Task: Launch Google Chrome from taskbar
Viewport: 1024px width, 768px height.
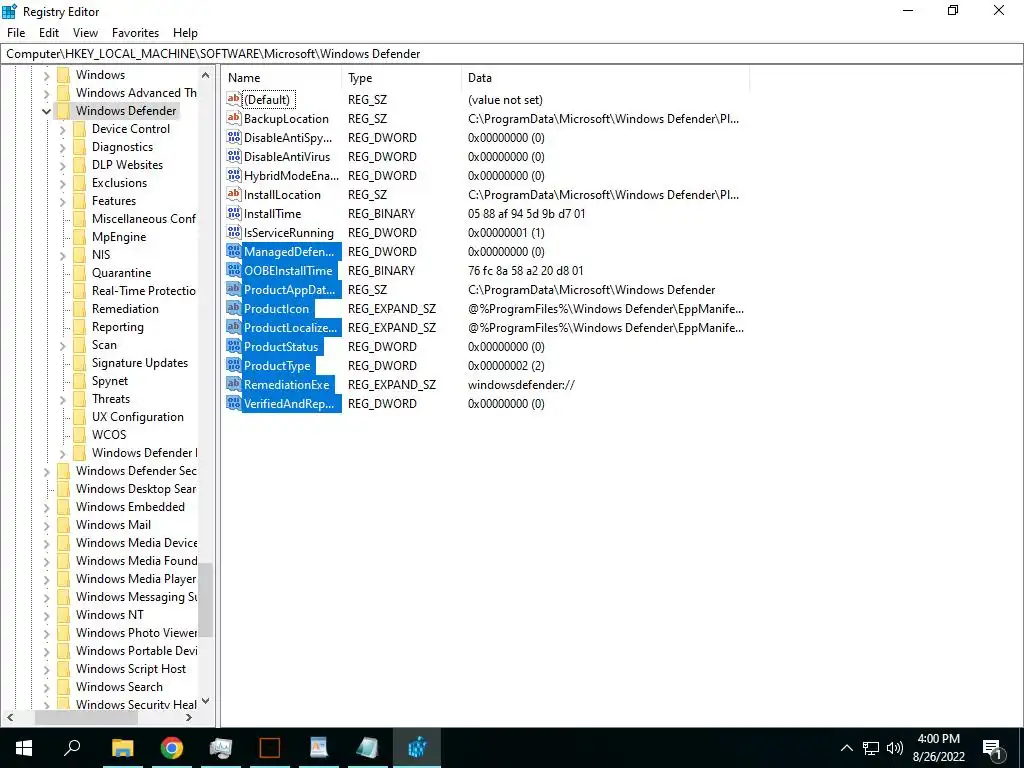Action: (x=172, y=748)
